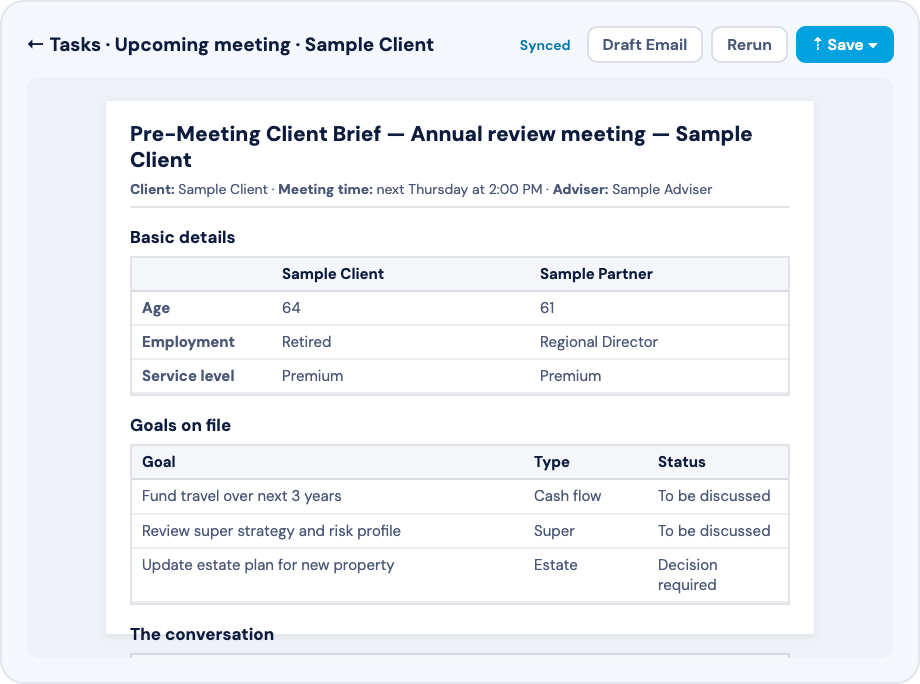Click Sample Client's 'Premium' service level
Screen dimensions: 920x684
(x=312, y=376)
